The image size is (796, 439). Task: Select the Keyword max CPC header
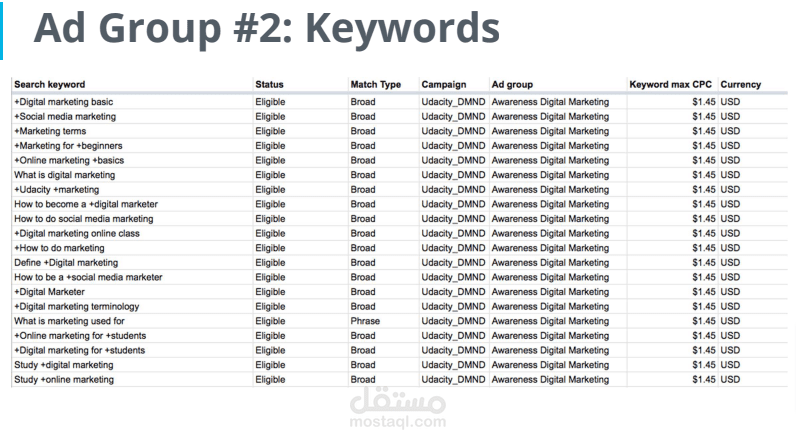[671, 84]
